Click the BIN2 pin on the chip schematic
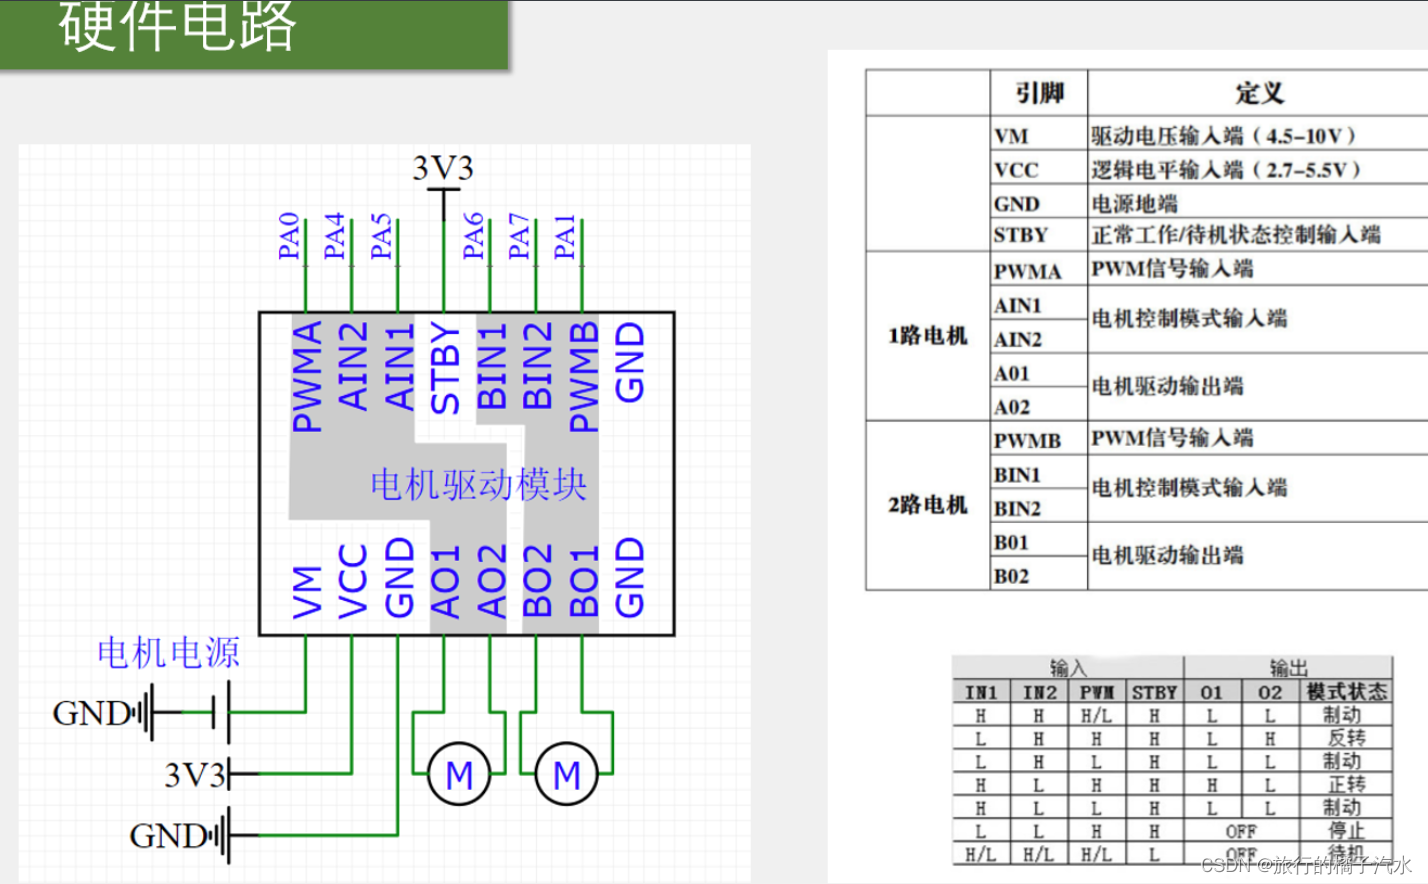 pyautogui.click(x=537, y=366)
